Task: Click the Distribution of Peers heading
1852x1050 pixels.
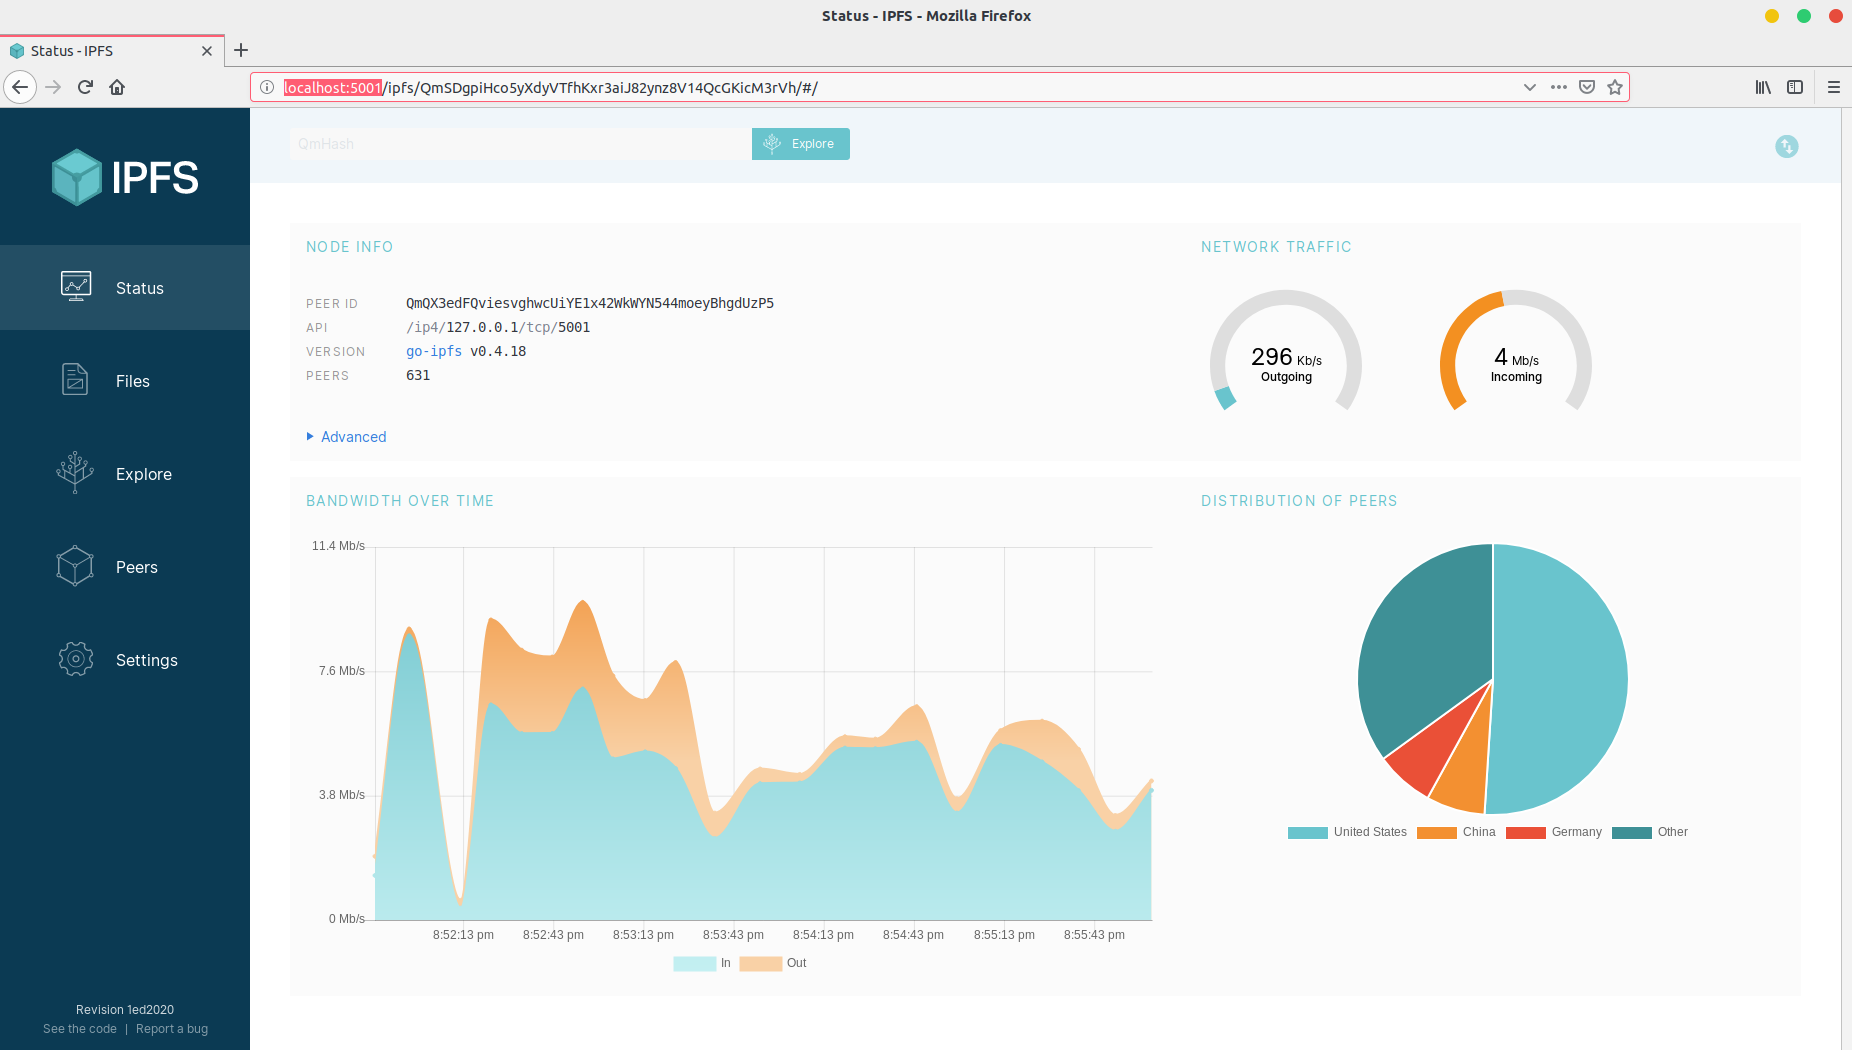Action: [x=1299, y=501]
